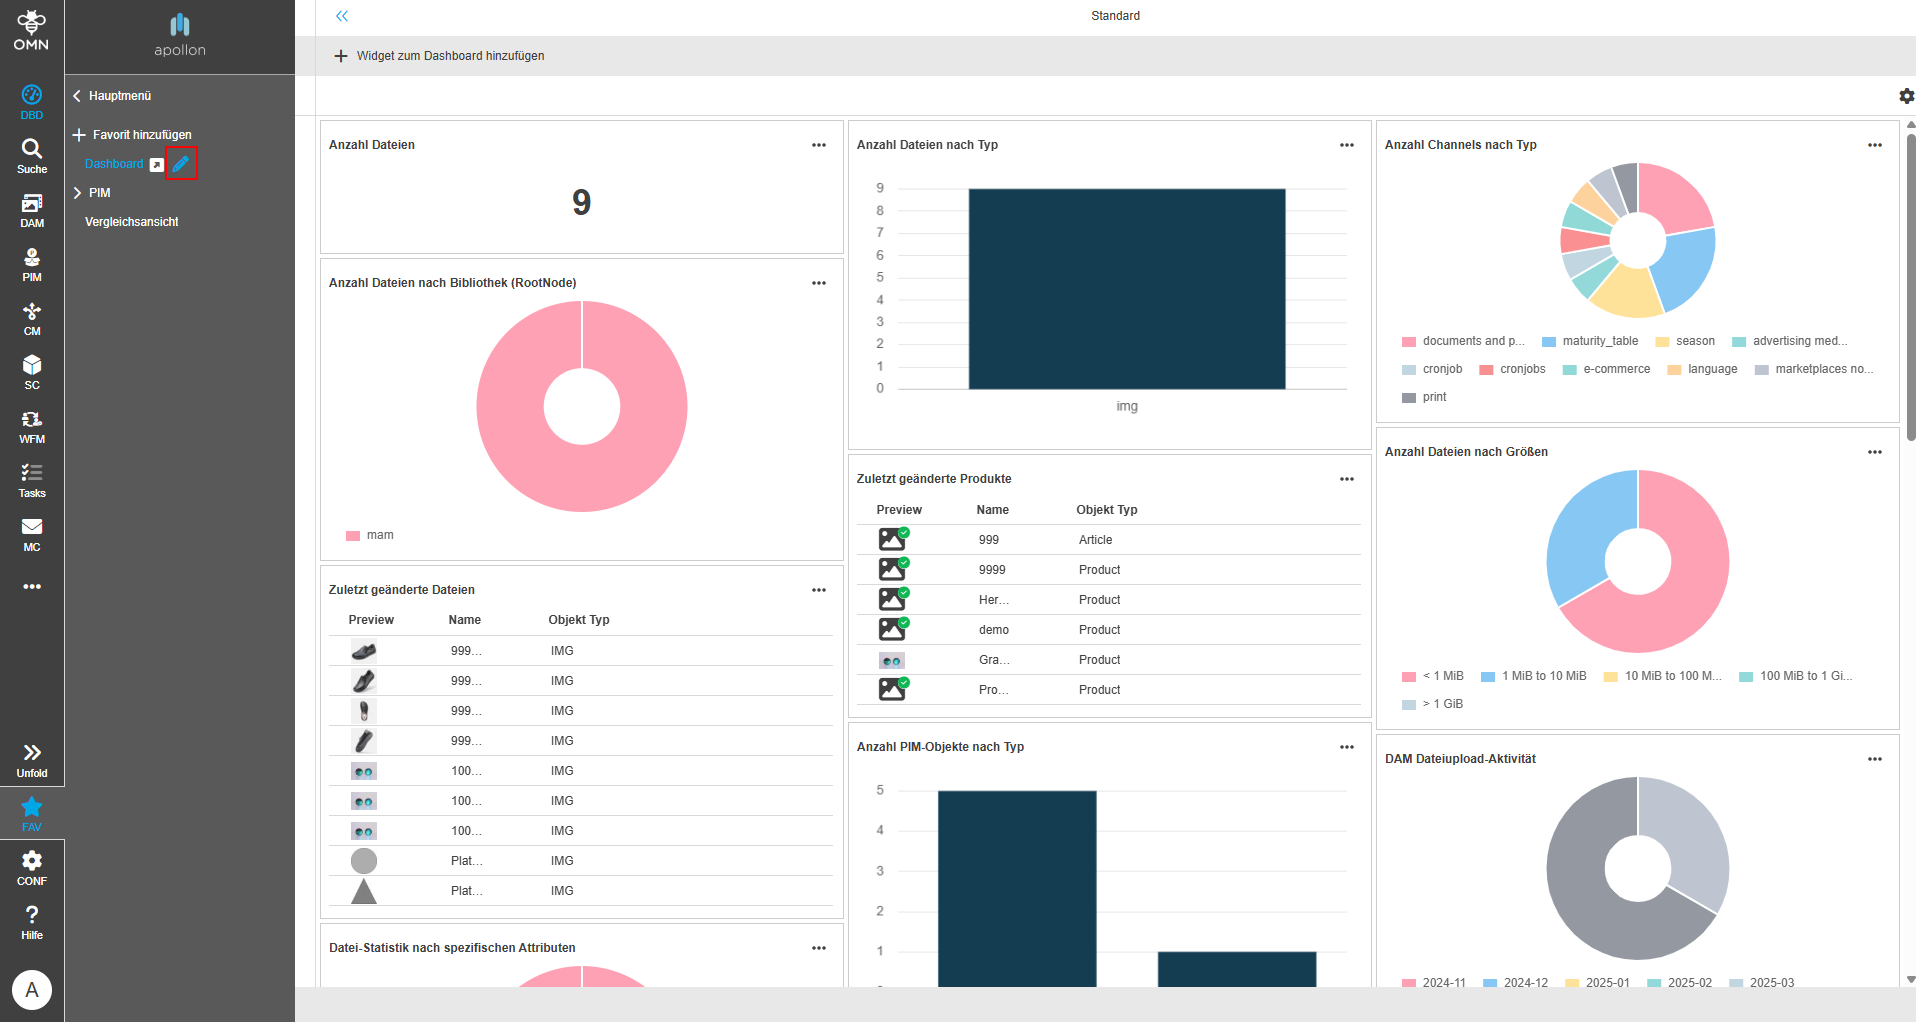Open Vergleichsansicht favorite

132,222
